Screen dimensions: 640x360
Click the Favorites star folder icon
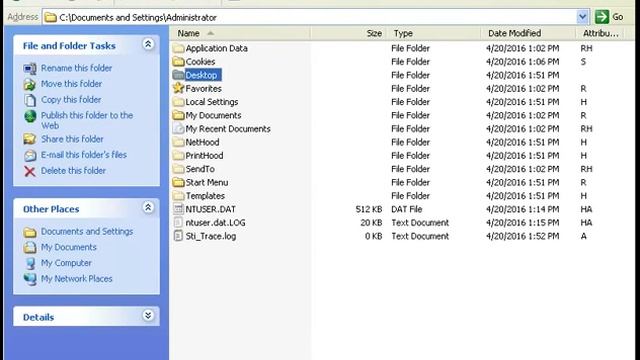[178, 88]
